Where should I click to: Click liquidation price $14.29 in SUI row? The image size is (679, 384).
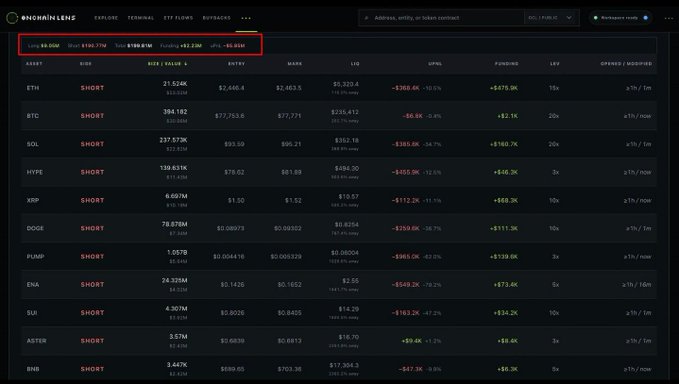tap(349, 309)
